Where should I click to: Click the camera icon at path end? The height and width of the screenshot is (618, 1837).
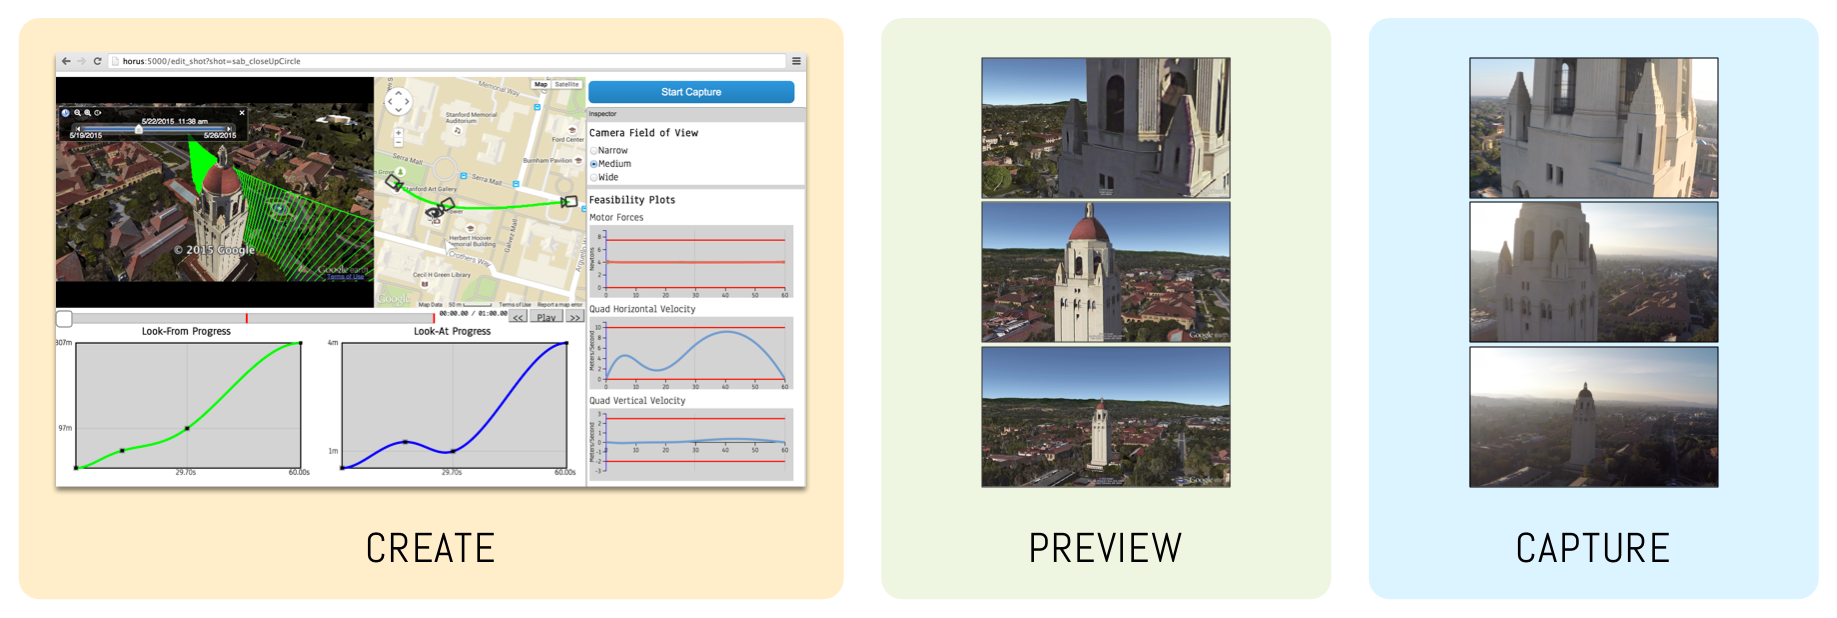569,201
